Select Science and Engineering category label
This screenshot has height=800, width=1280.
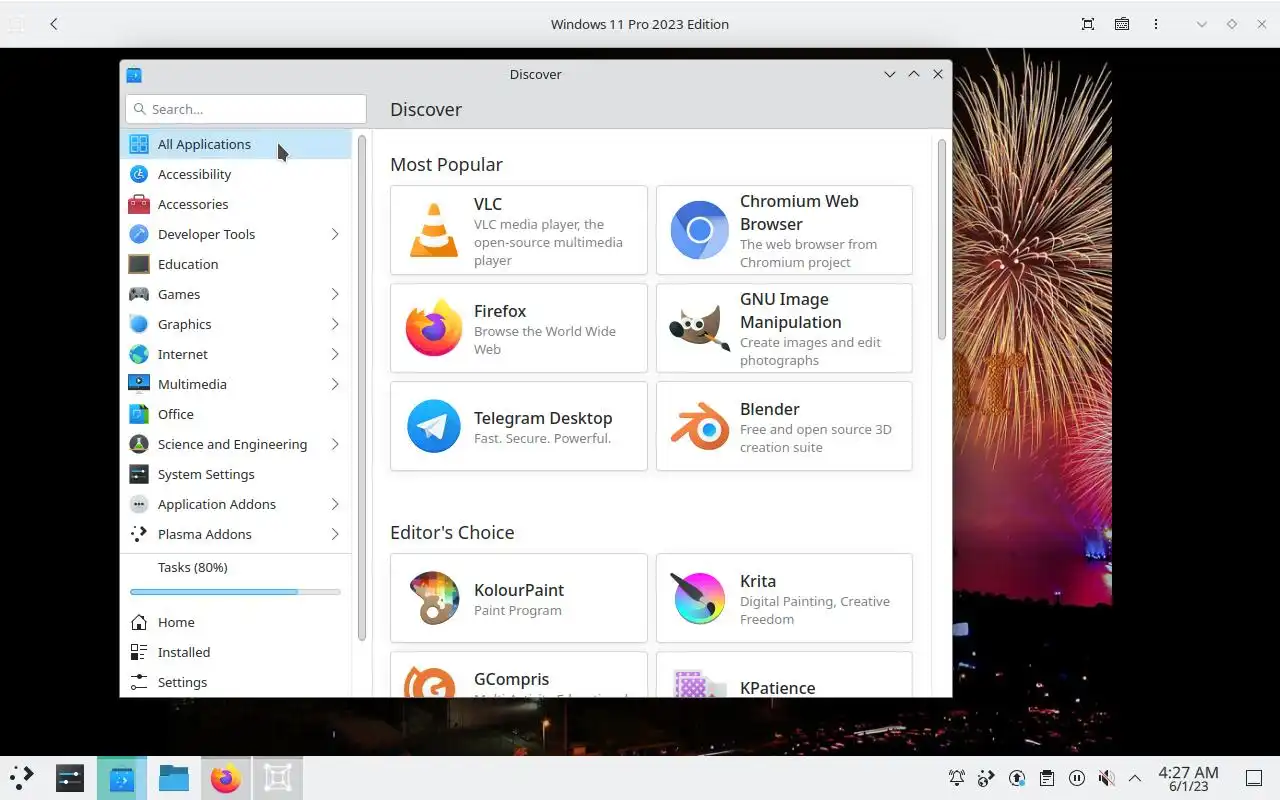pos(232,444)
